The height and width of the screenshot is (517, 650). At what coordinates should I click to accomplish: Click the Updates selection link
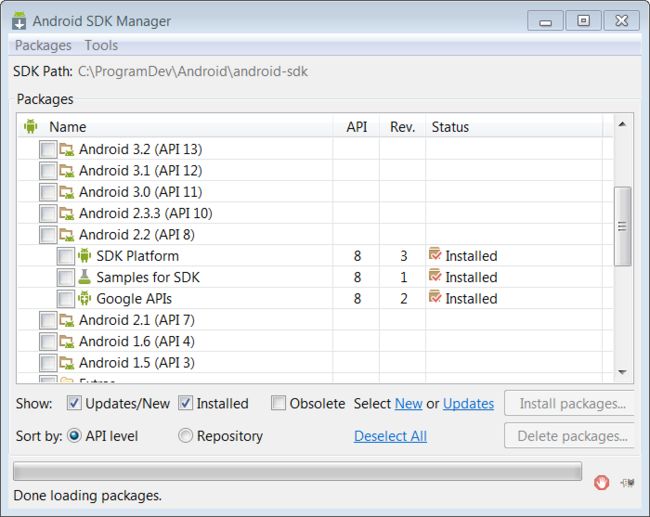tap(468, 403)
